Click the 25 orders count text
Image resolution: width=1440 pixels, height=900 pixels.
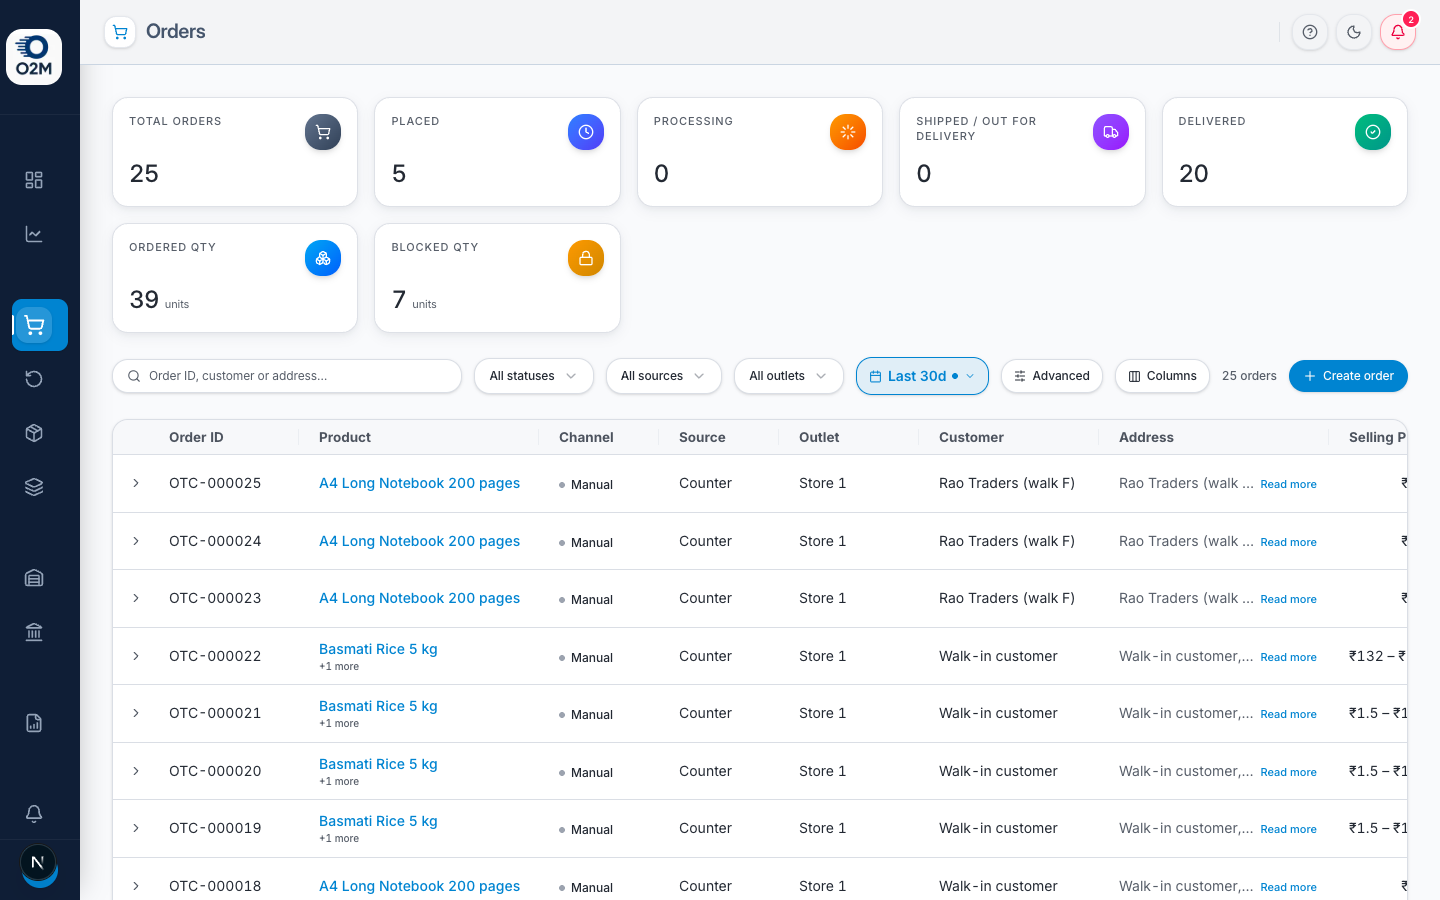pyautogui.click(x=1249, y=376)
